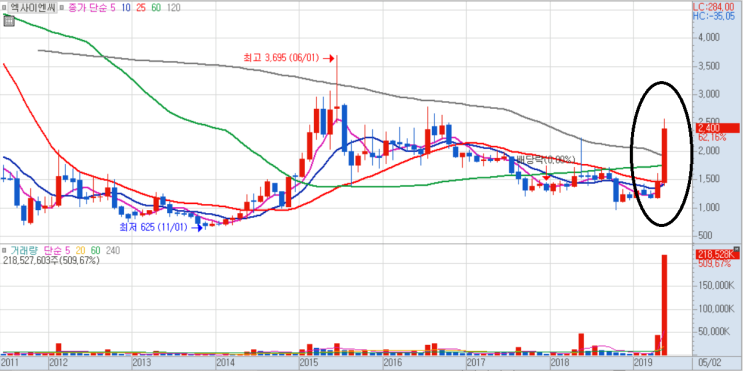This screenshot has height=371, width=743.
Task: Click the 218,527,603주(509,67%) volume readout
Action: [x=51, y=261]
